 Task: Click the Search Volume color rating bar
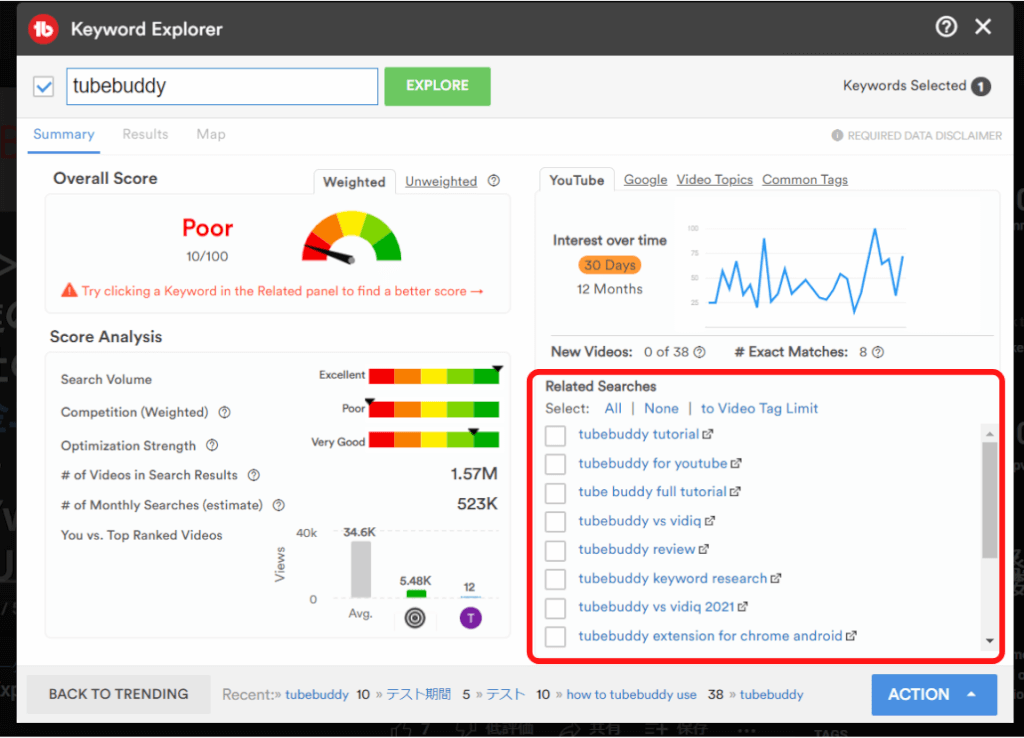point(434,376)
